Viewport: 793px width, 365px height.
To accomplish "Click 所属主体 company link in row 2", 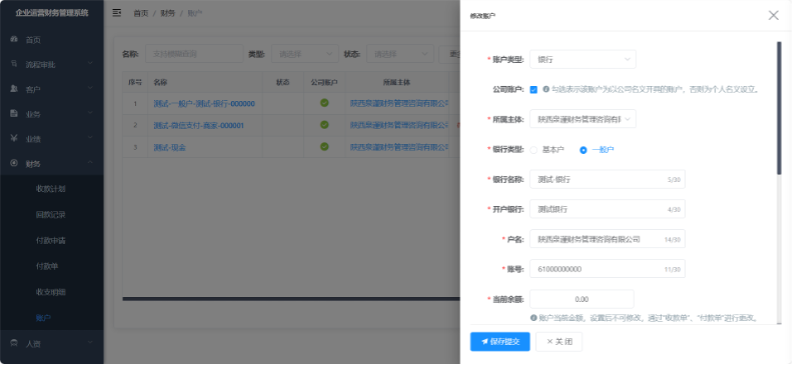I will 400,125.
